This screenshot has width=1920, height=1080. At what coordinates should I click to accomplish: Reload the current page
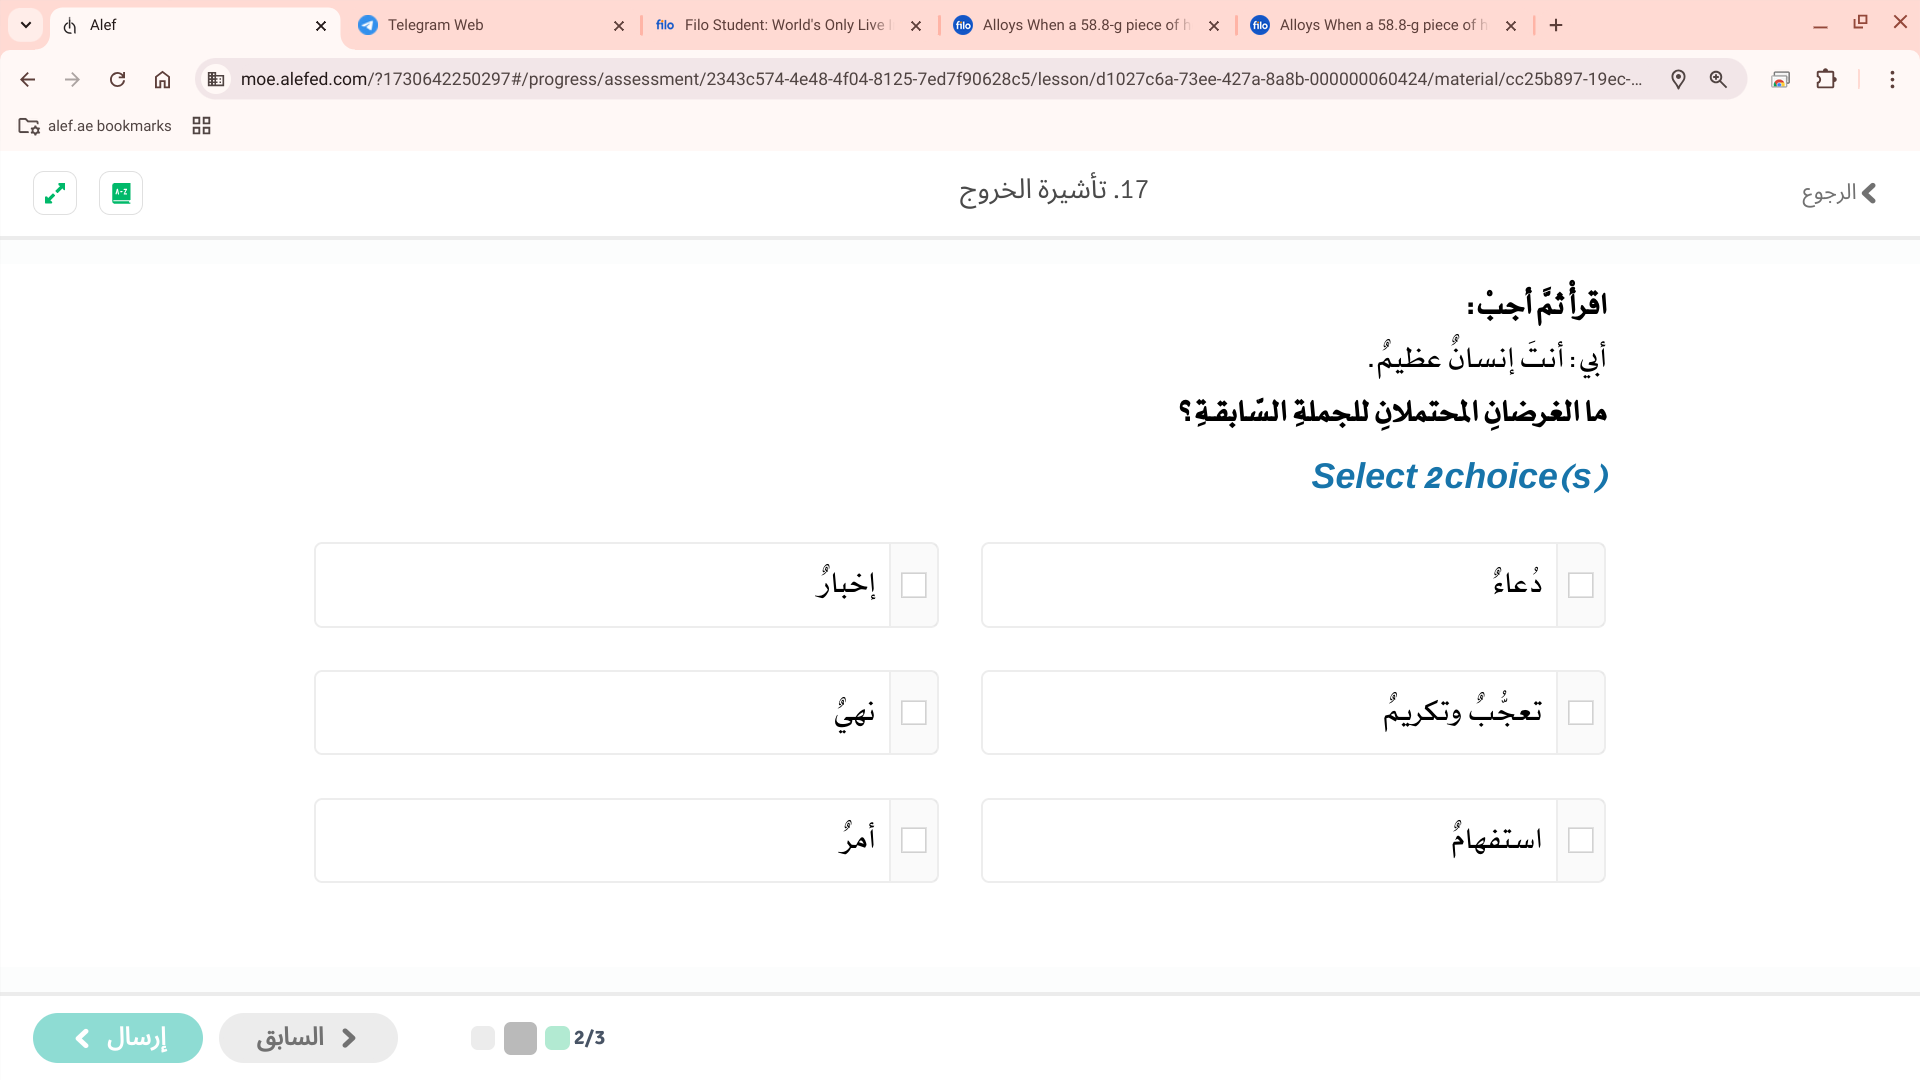coord(117,79)
